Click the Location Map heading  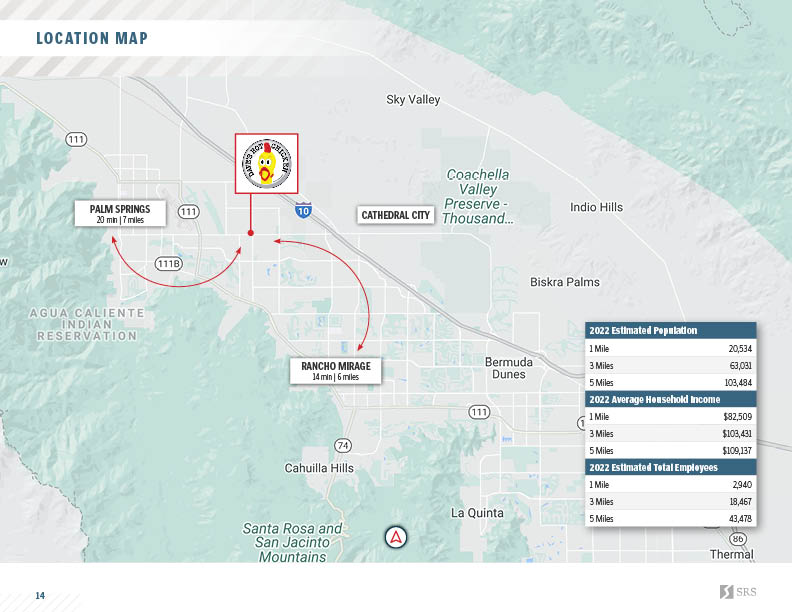pyautogui.click(x=92, y=38)
